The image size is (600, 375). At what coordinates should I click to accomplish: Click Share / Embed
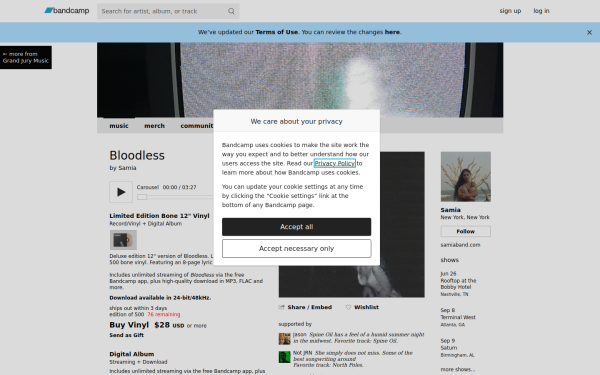pos(310,307)
